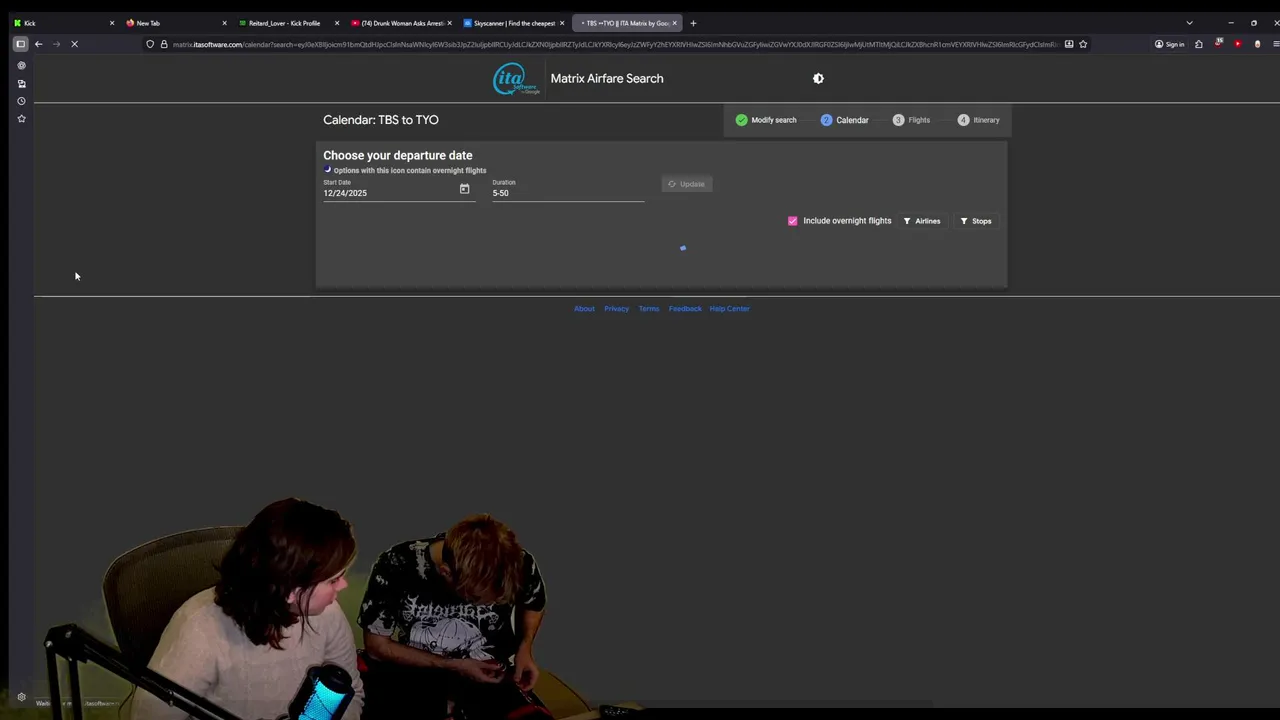This screenshot has height=720, width=1280.
Task: Open the Privacy link
Action: click(616, 309)
